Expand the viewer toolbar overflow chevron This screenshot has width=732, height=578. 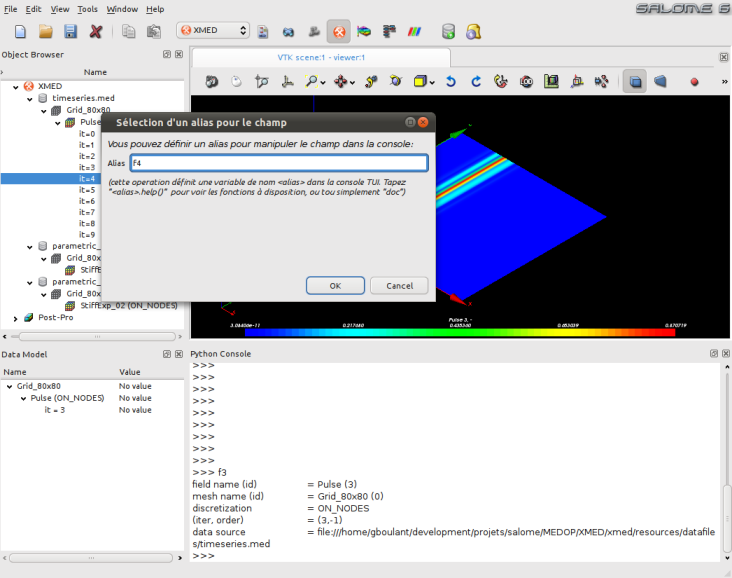[x=725, y=82]
